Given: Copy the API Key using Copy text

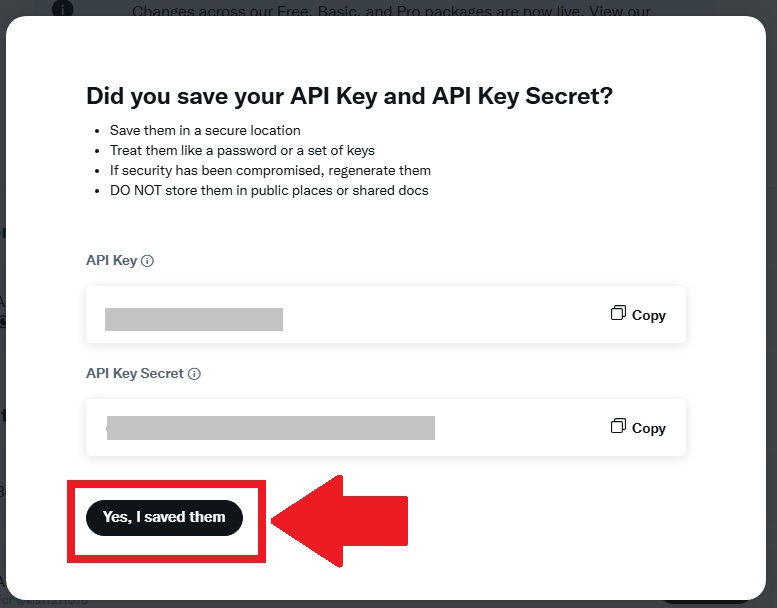Looking at the screenshot, I should 649,315.
